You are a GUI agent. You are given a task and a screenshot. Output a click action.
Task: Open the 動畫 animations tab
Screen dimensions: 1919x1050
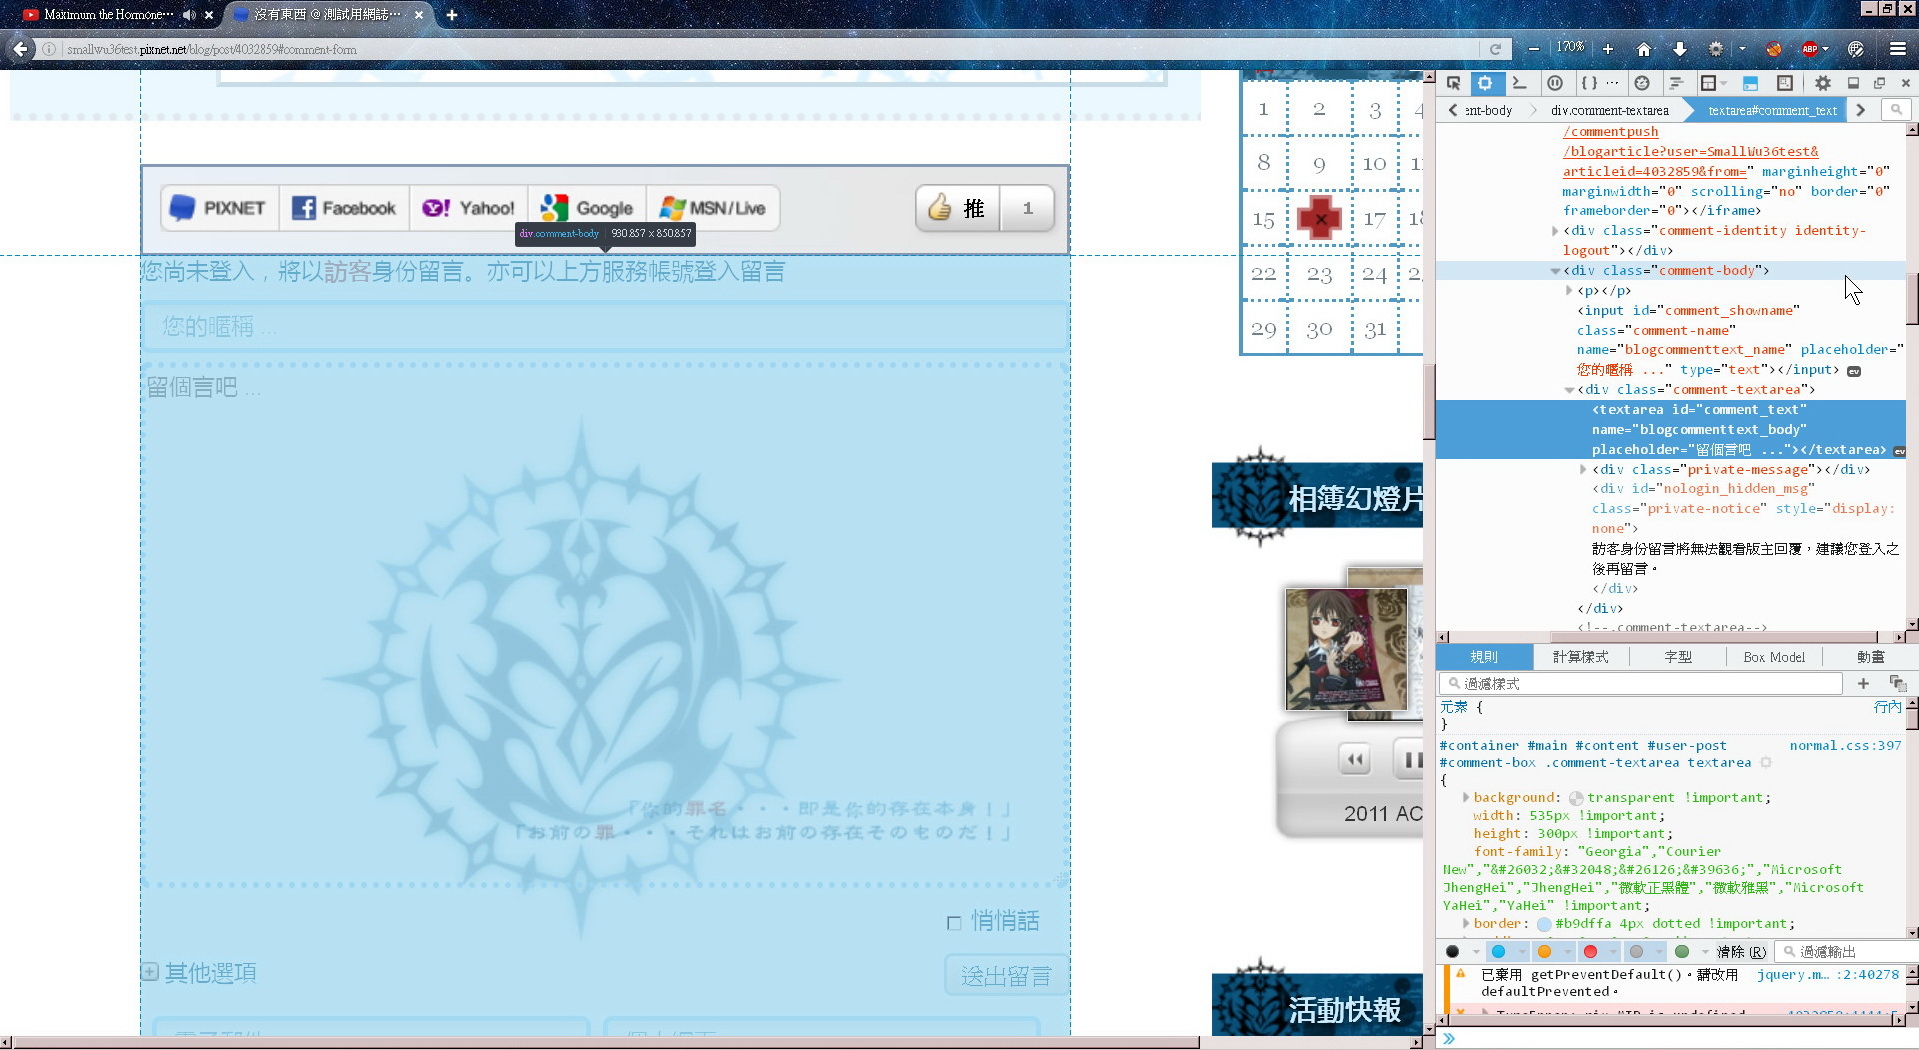[x=1870, y=657]
